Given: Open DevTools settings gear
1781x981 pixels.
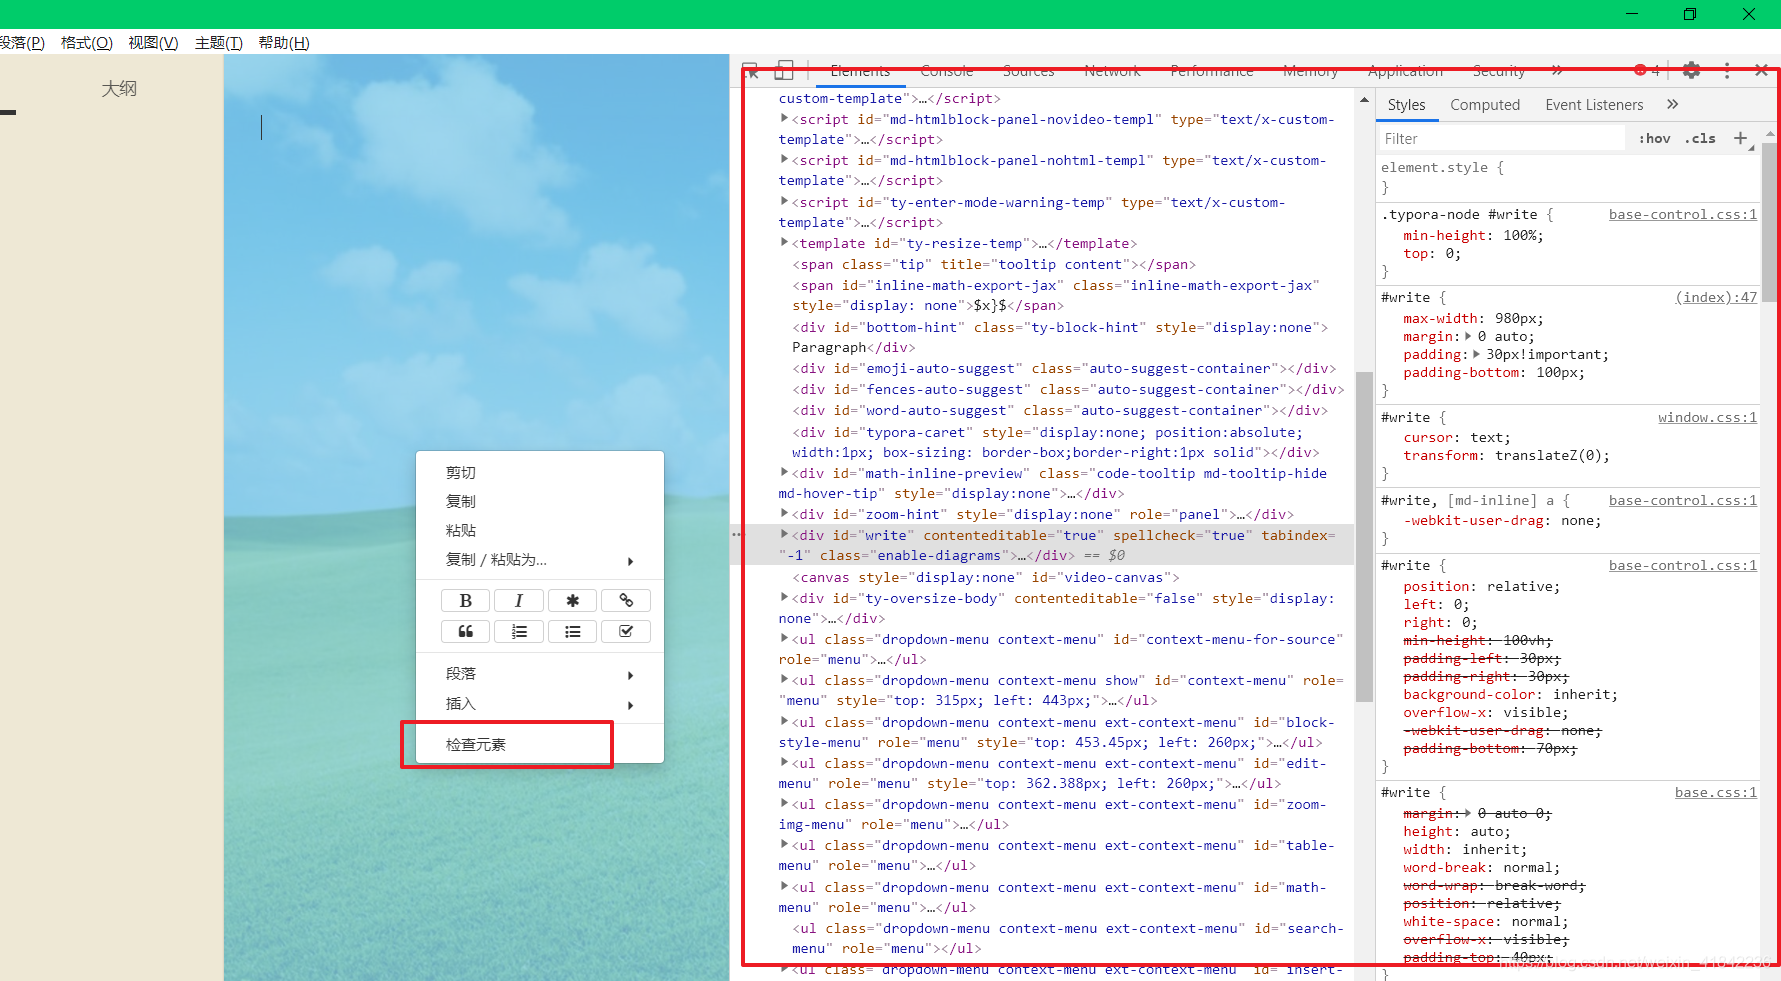Looking at the screenshot, I should (1691, 70).
